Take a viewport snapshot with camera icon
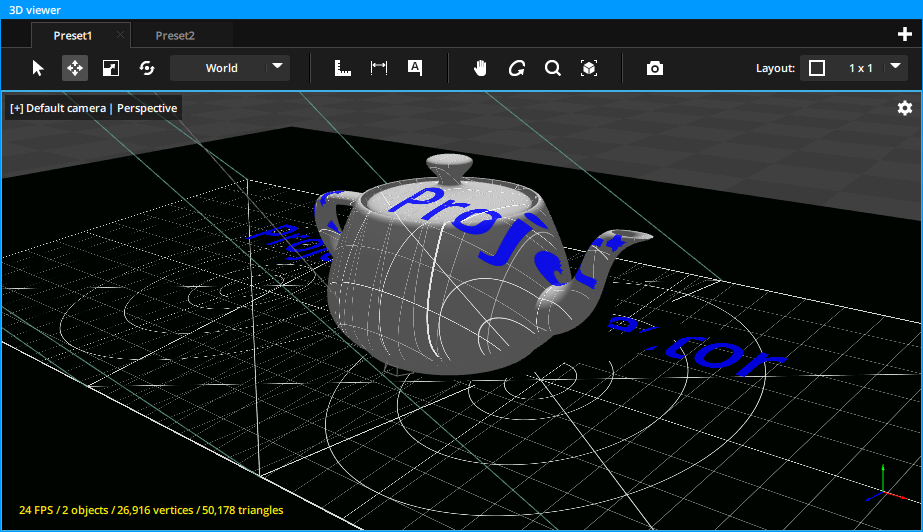Viewport: 923px width, 532px height. coord(654,68)
